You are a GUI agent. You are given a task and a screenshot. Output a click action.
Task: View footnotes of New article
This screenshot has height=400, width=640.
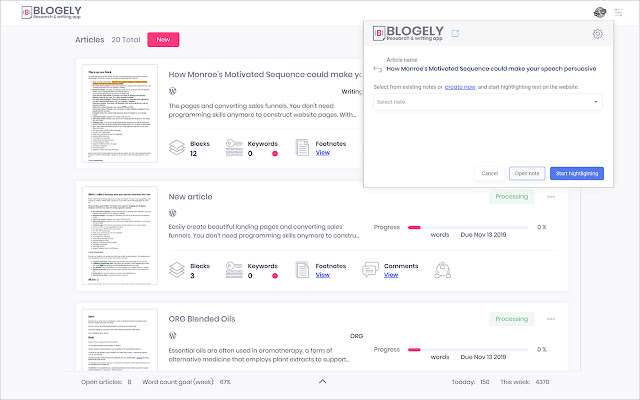tap(322, 275)
